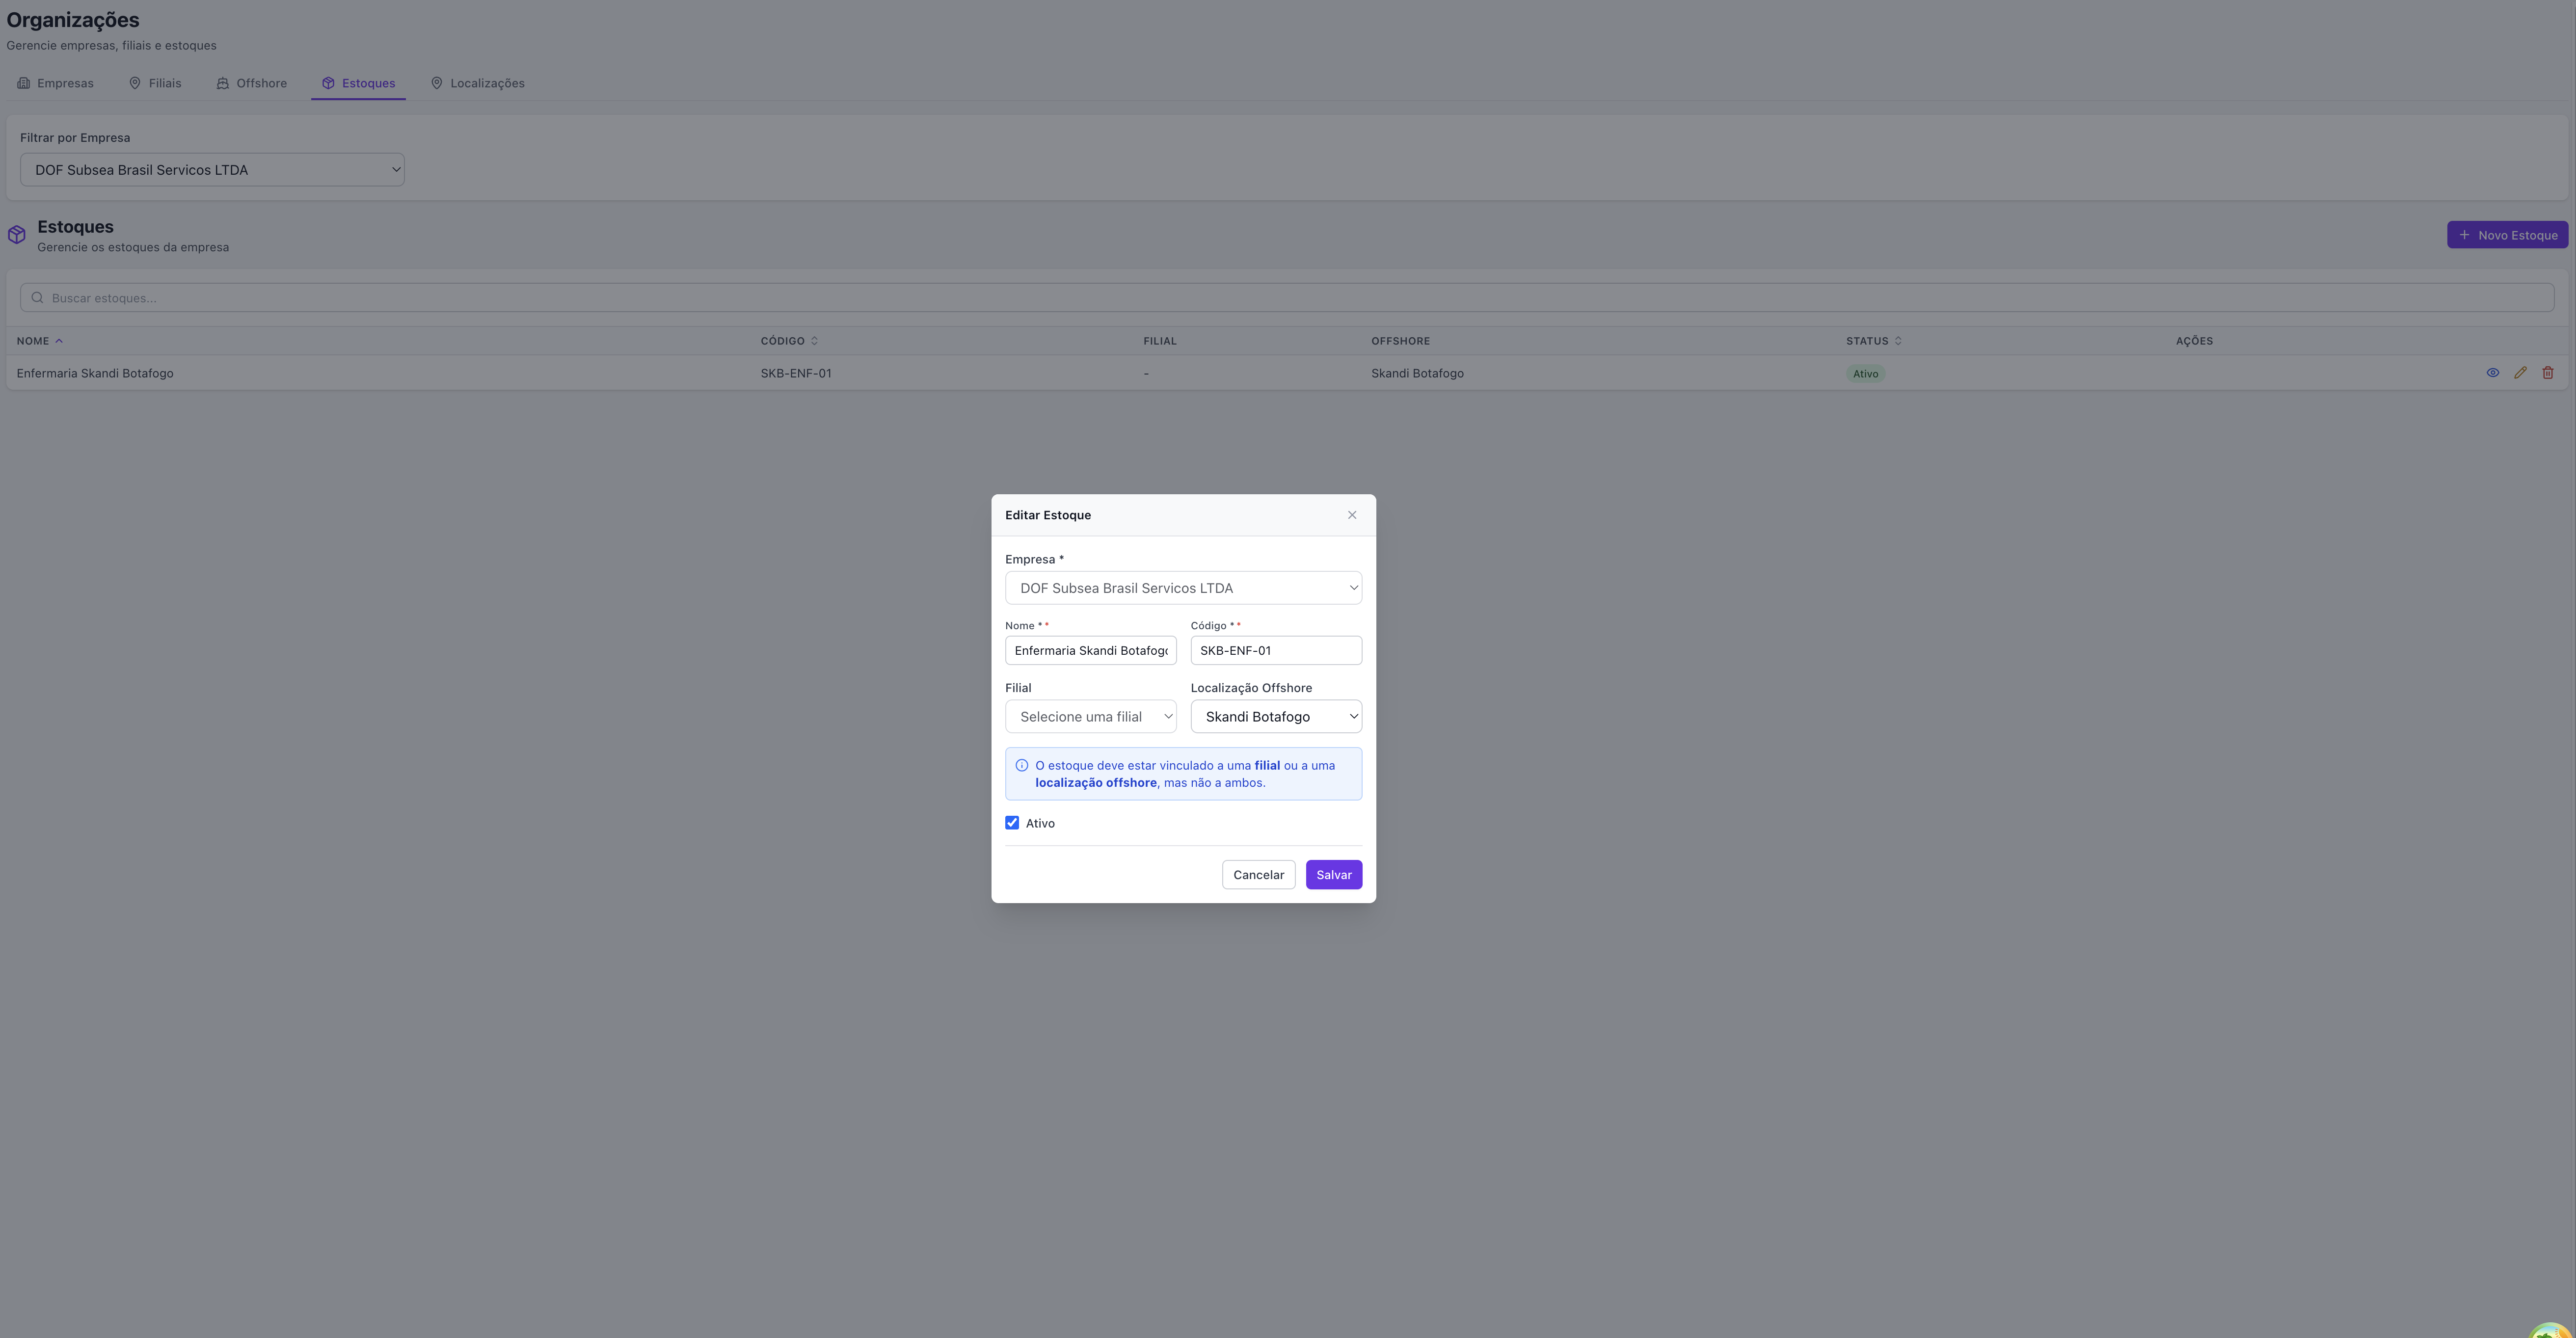Click the search magnifier icon in Buscar estoques
Viewport: 2576px width, 1338px height.
37,298
